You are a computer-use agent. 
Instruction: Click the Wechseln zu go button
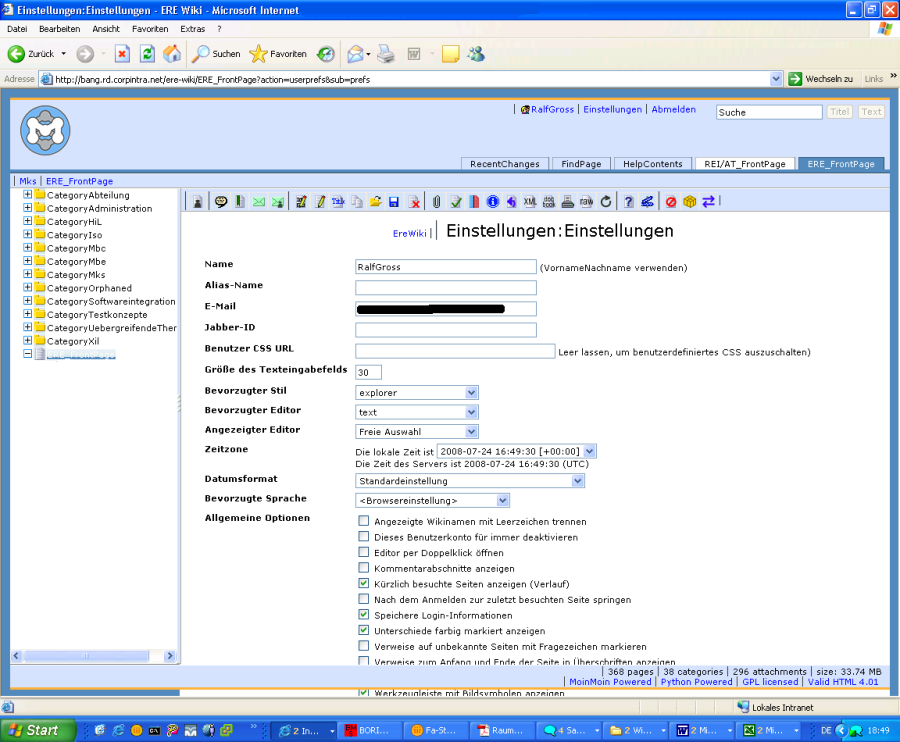pyautogui.click(x=821, y=79)
